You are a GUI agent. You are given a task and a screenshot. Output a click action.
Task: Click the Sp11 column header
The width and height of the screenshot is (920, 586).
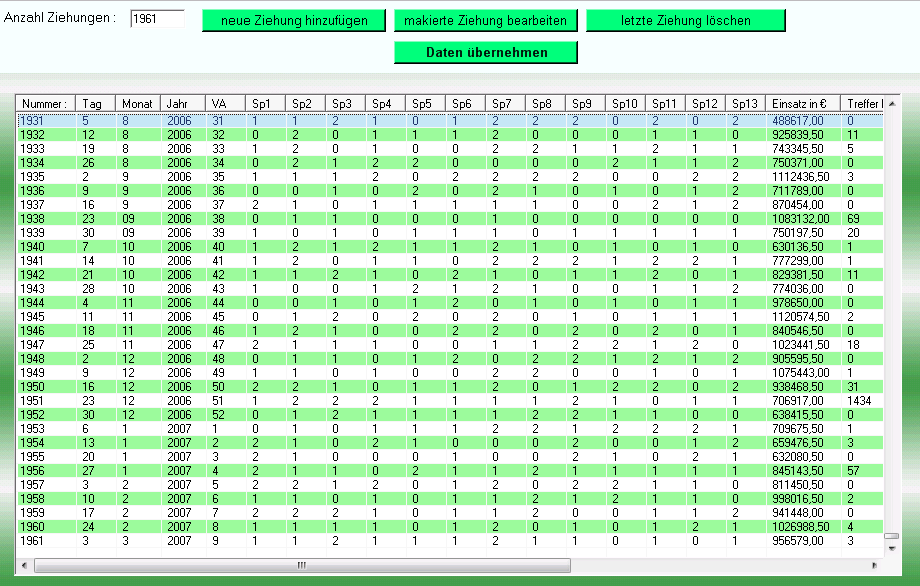point(665,104)
